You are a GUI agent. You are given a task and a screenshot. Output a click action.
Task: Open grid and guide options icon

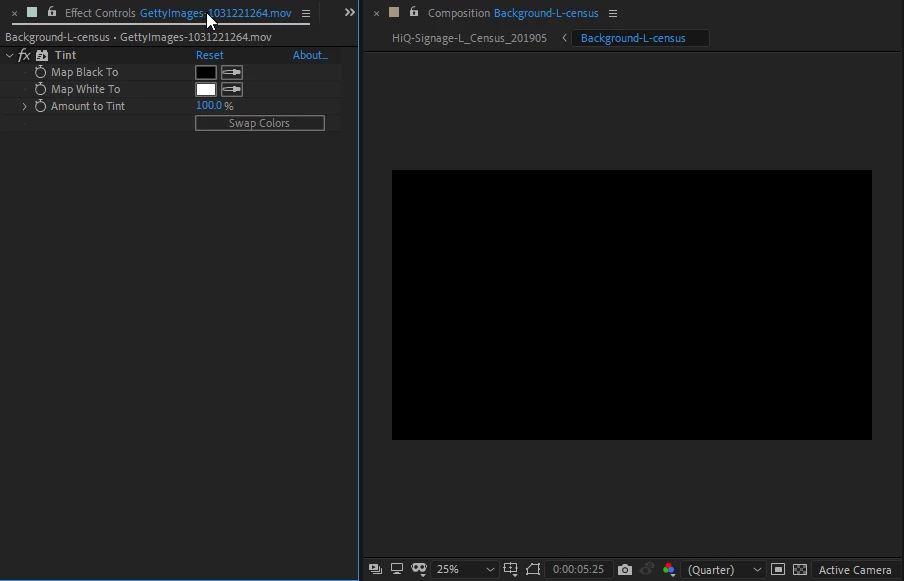point(510,569)
